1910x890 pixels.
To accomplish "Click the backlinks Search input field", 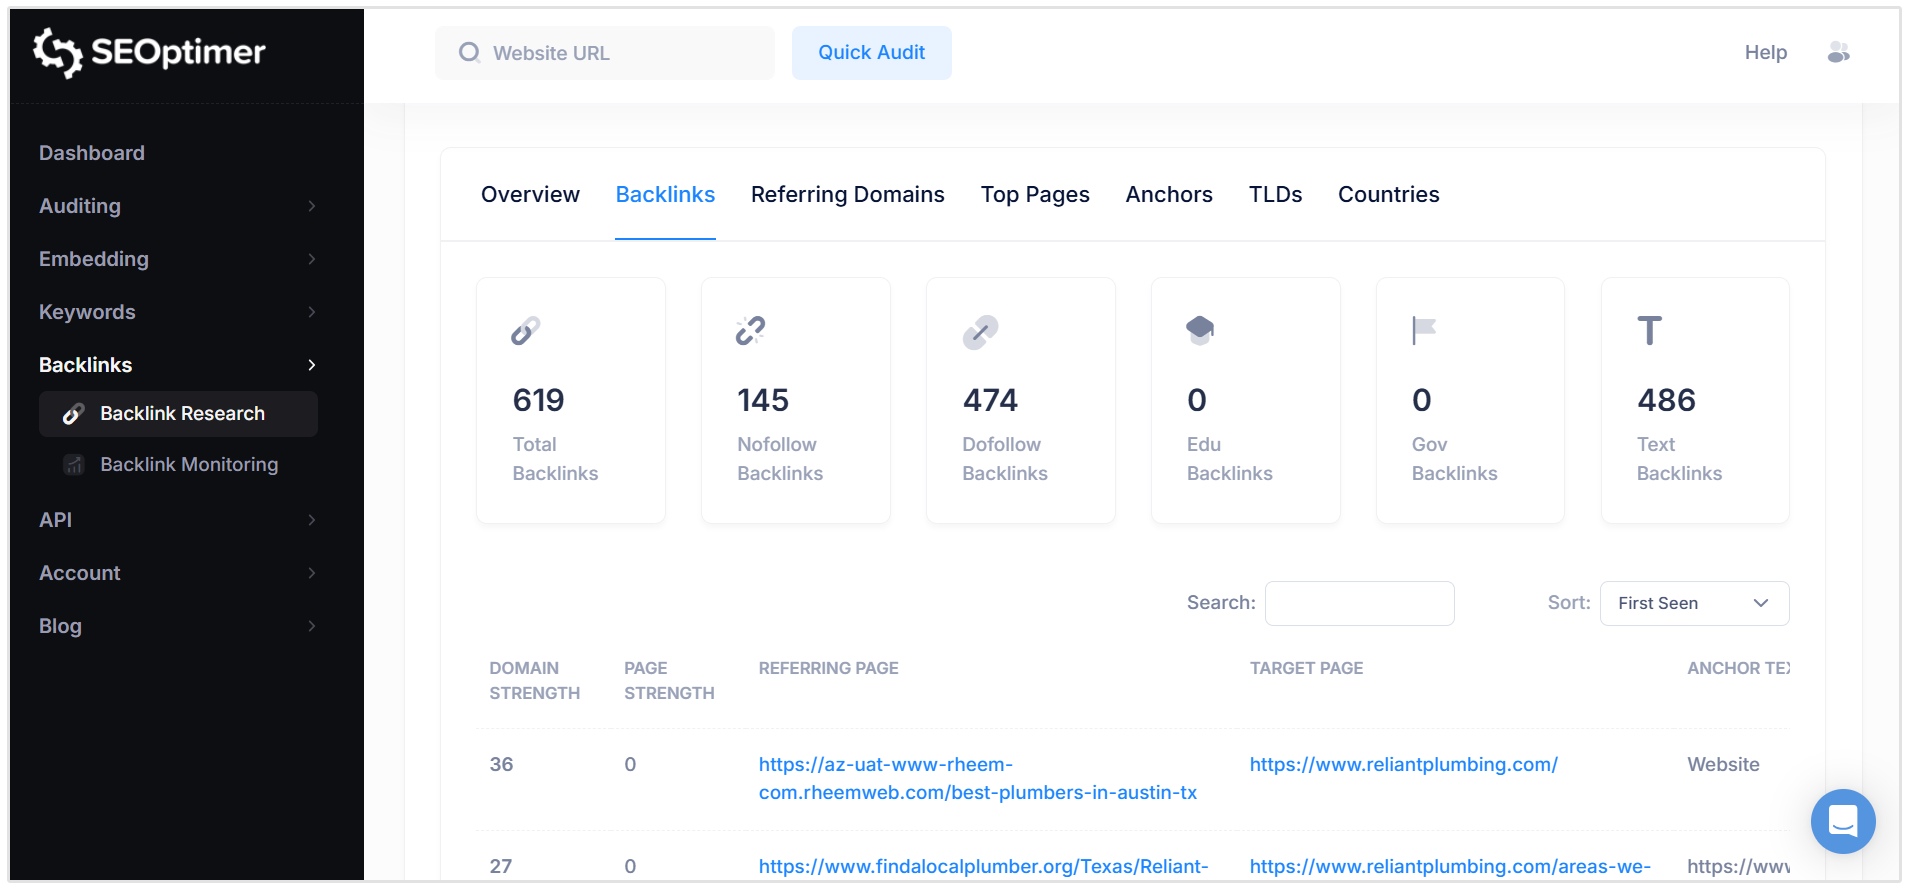I will click(x=1359, y=603).
